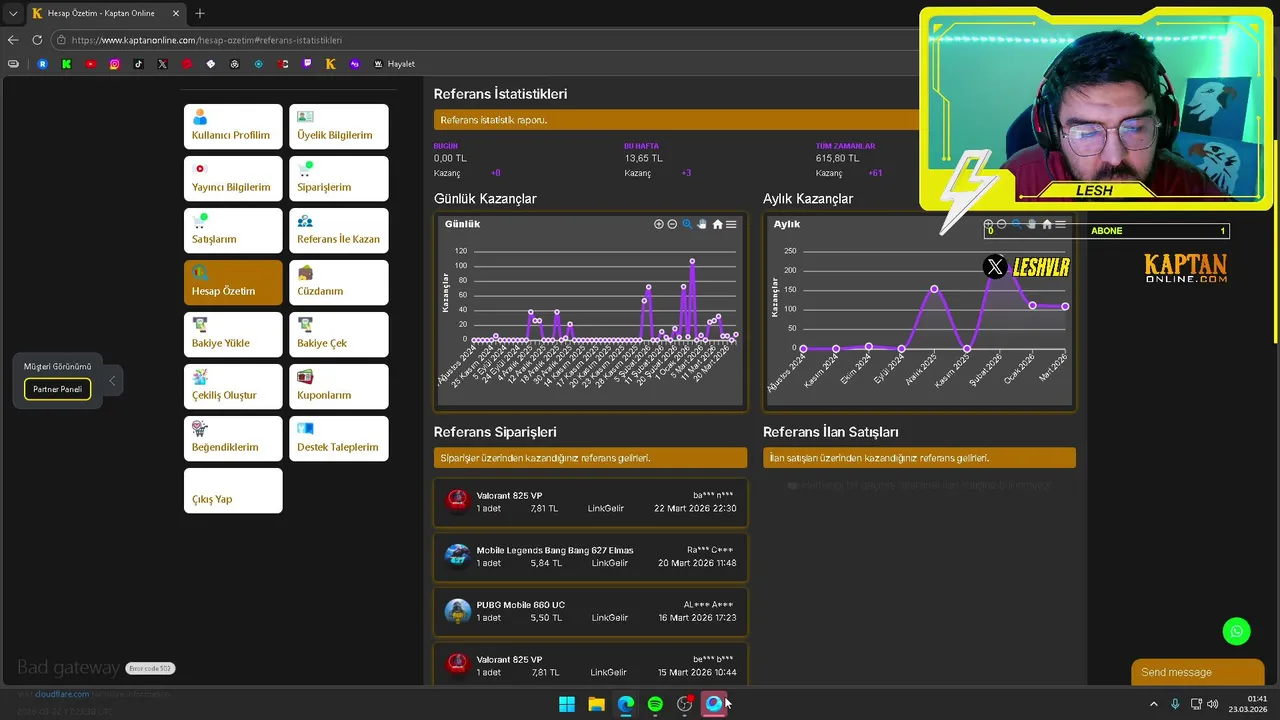Click the Kaptan Online logo on the right

[x=1185, y=268]
